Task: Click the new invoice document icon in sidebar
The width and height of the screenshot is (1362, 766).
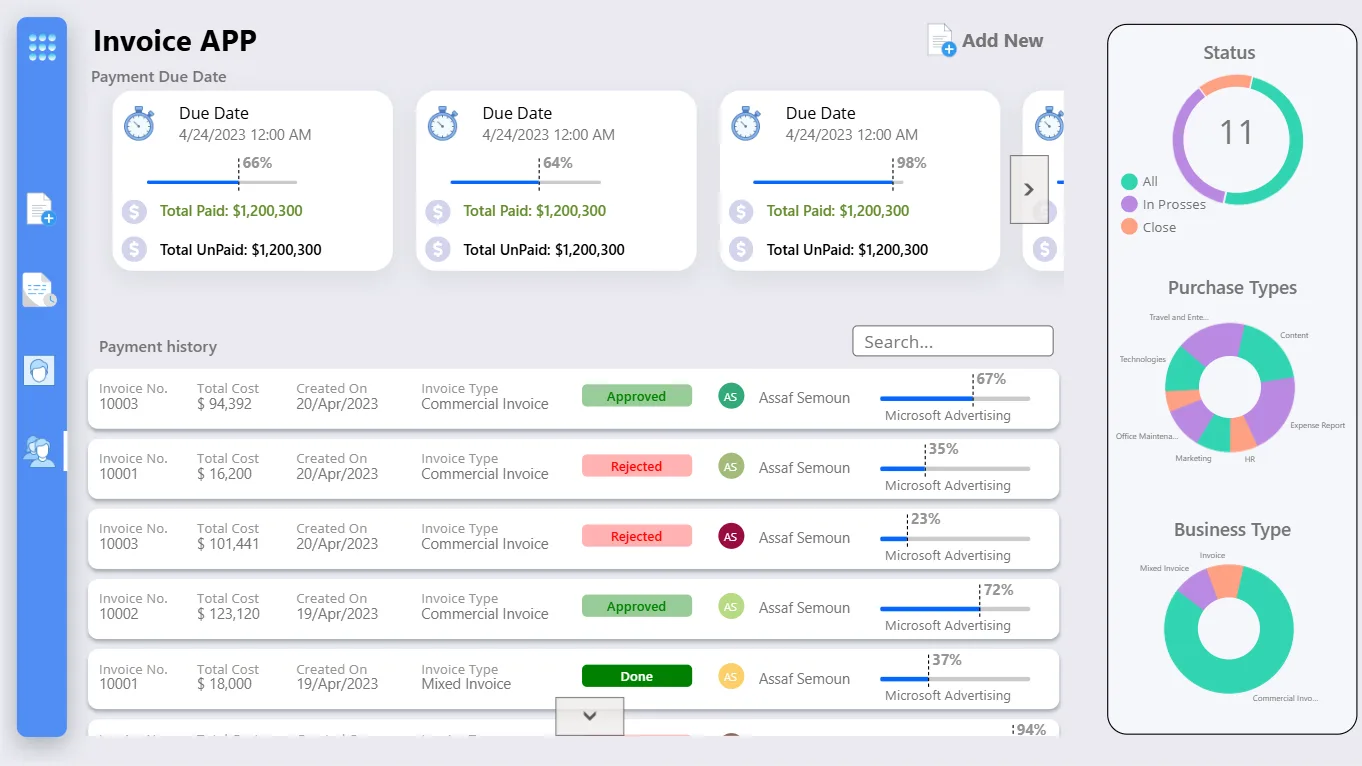Action: (x=40, y=209)
